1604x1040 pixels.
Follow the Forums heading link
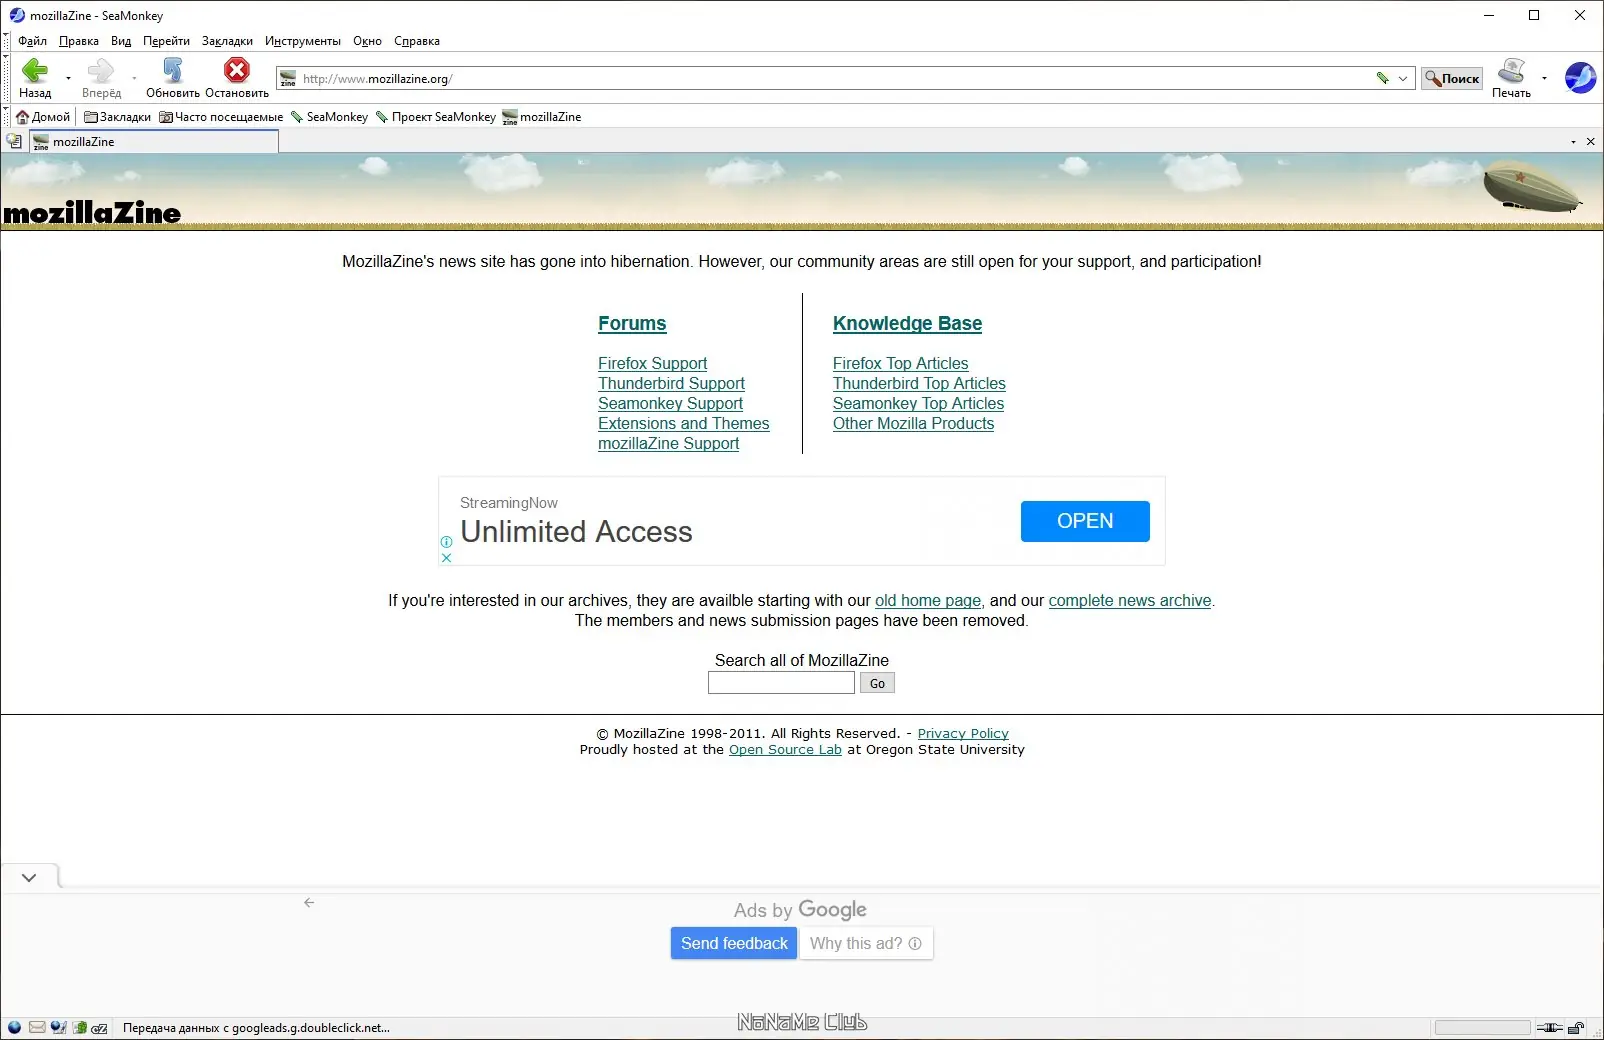click(632, 323)
